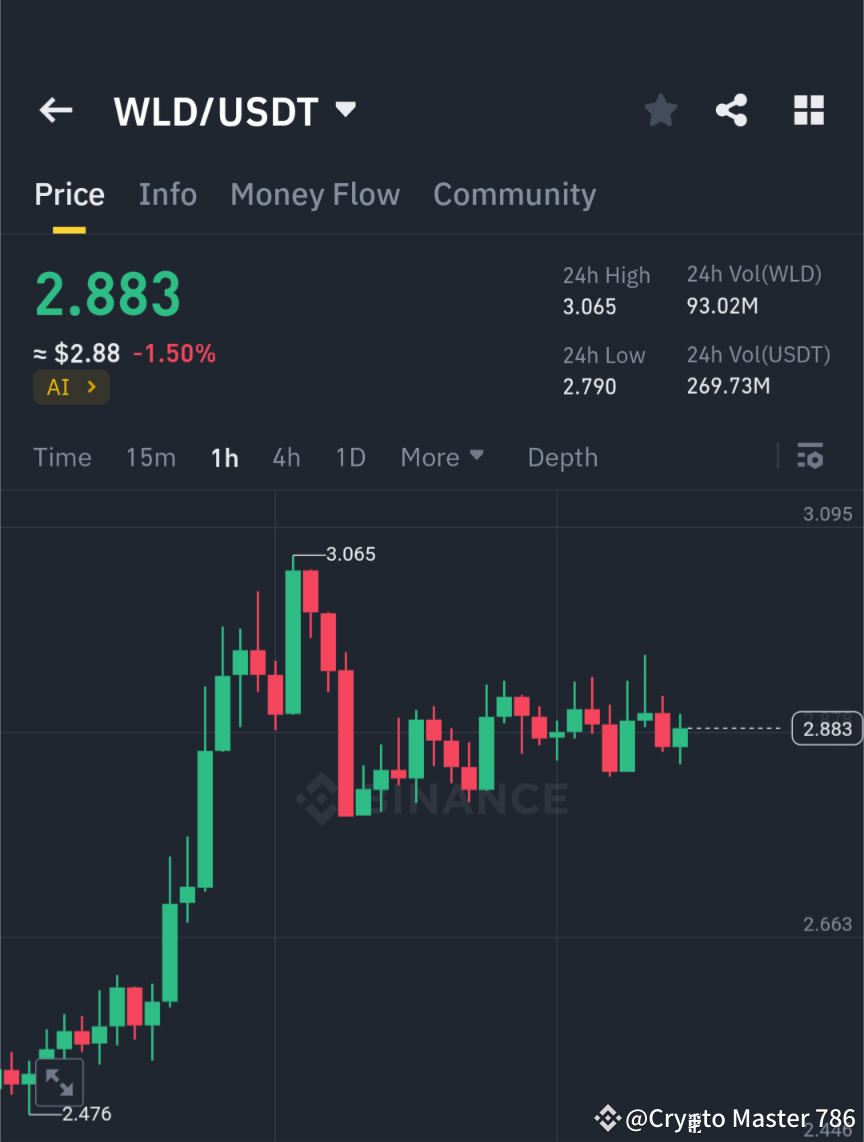Tap the back arrow to exit chart

tap(55, 110)
